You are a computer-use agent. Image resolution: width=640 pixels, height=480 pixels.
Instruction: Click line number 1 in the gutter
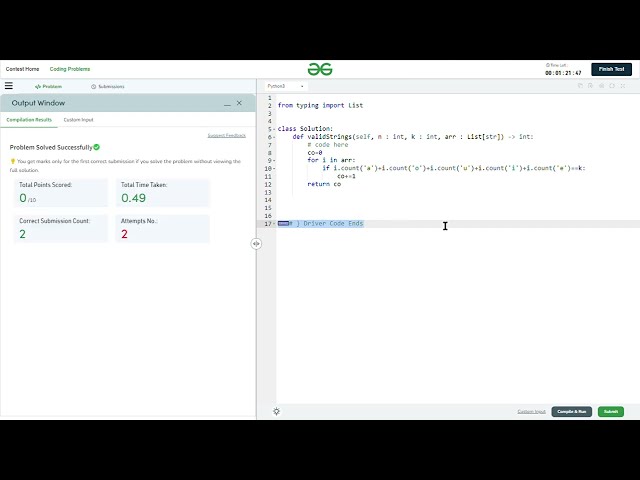point(269,98)
